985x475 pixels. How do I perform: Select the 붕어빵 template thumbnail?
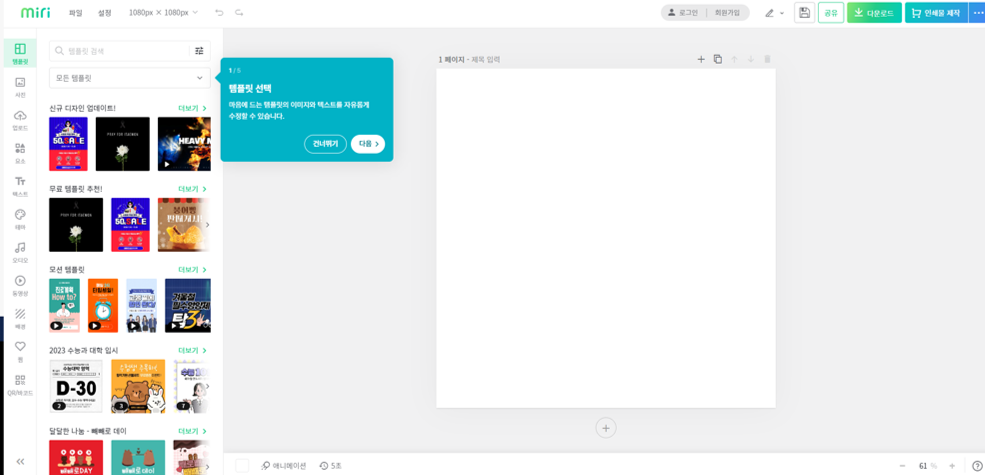[x=184, y=224]
